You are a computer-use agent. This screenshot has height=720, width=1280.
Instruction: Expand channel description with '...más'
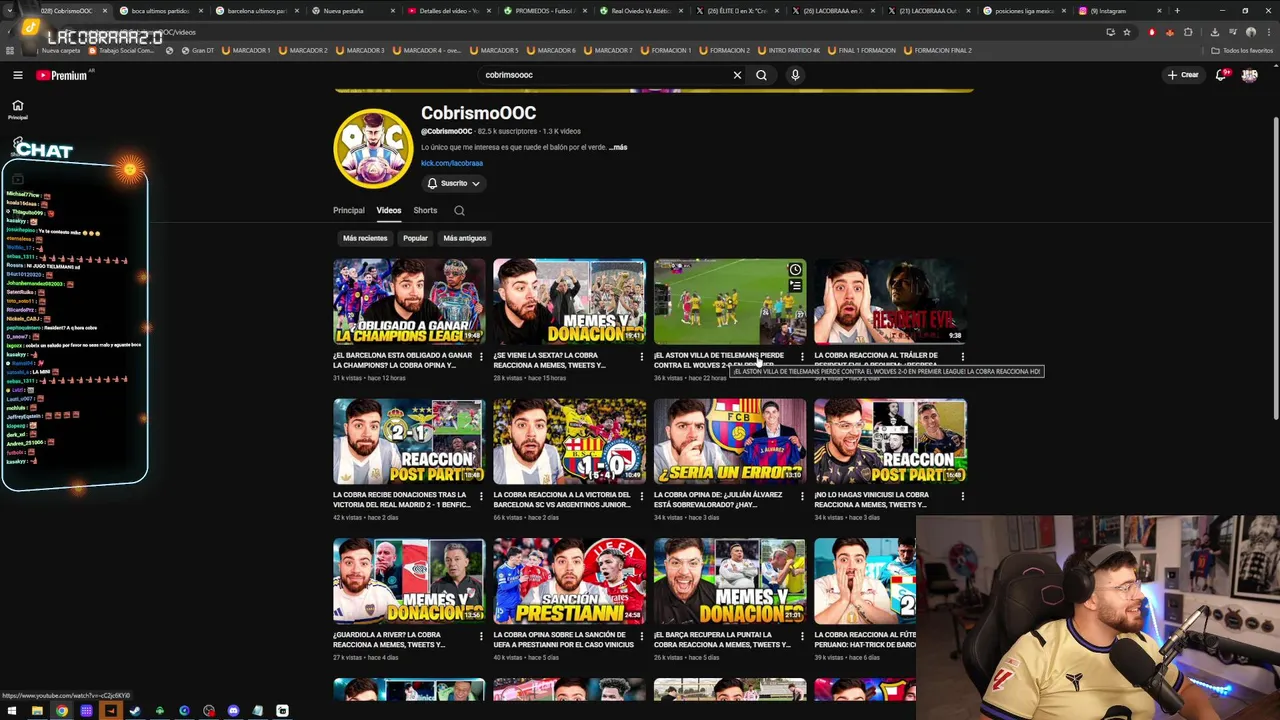[618, 147]
